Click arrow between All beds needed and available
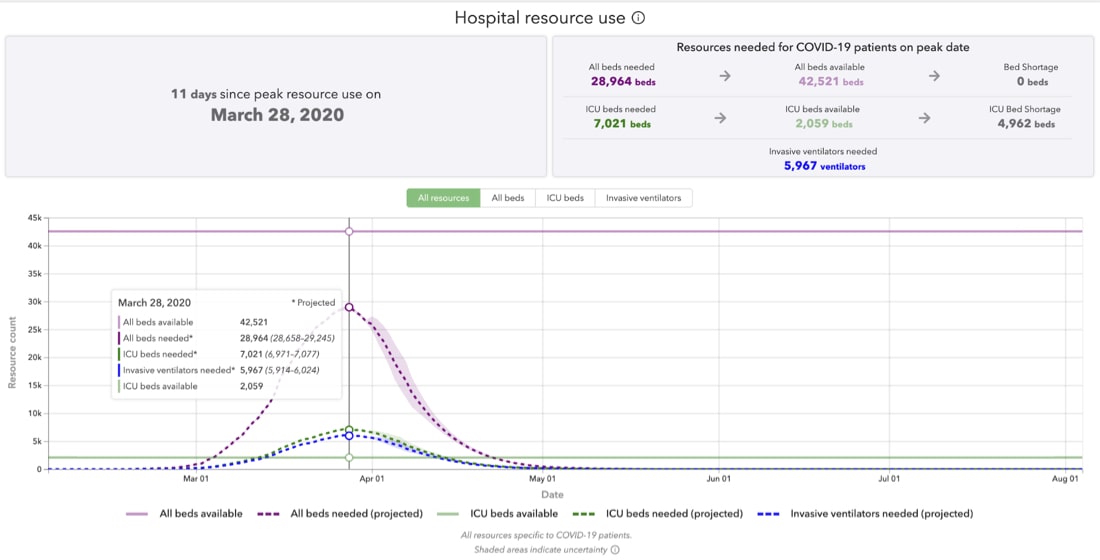Viewport: 1100px width, 560px height. click(x=725, y=76)
